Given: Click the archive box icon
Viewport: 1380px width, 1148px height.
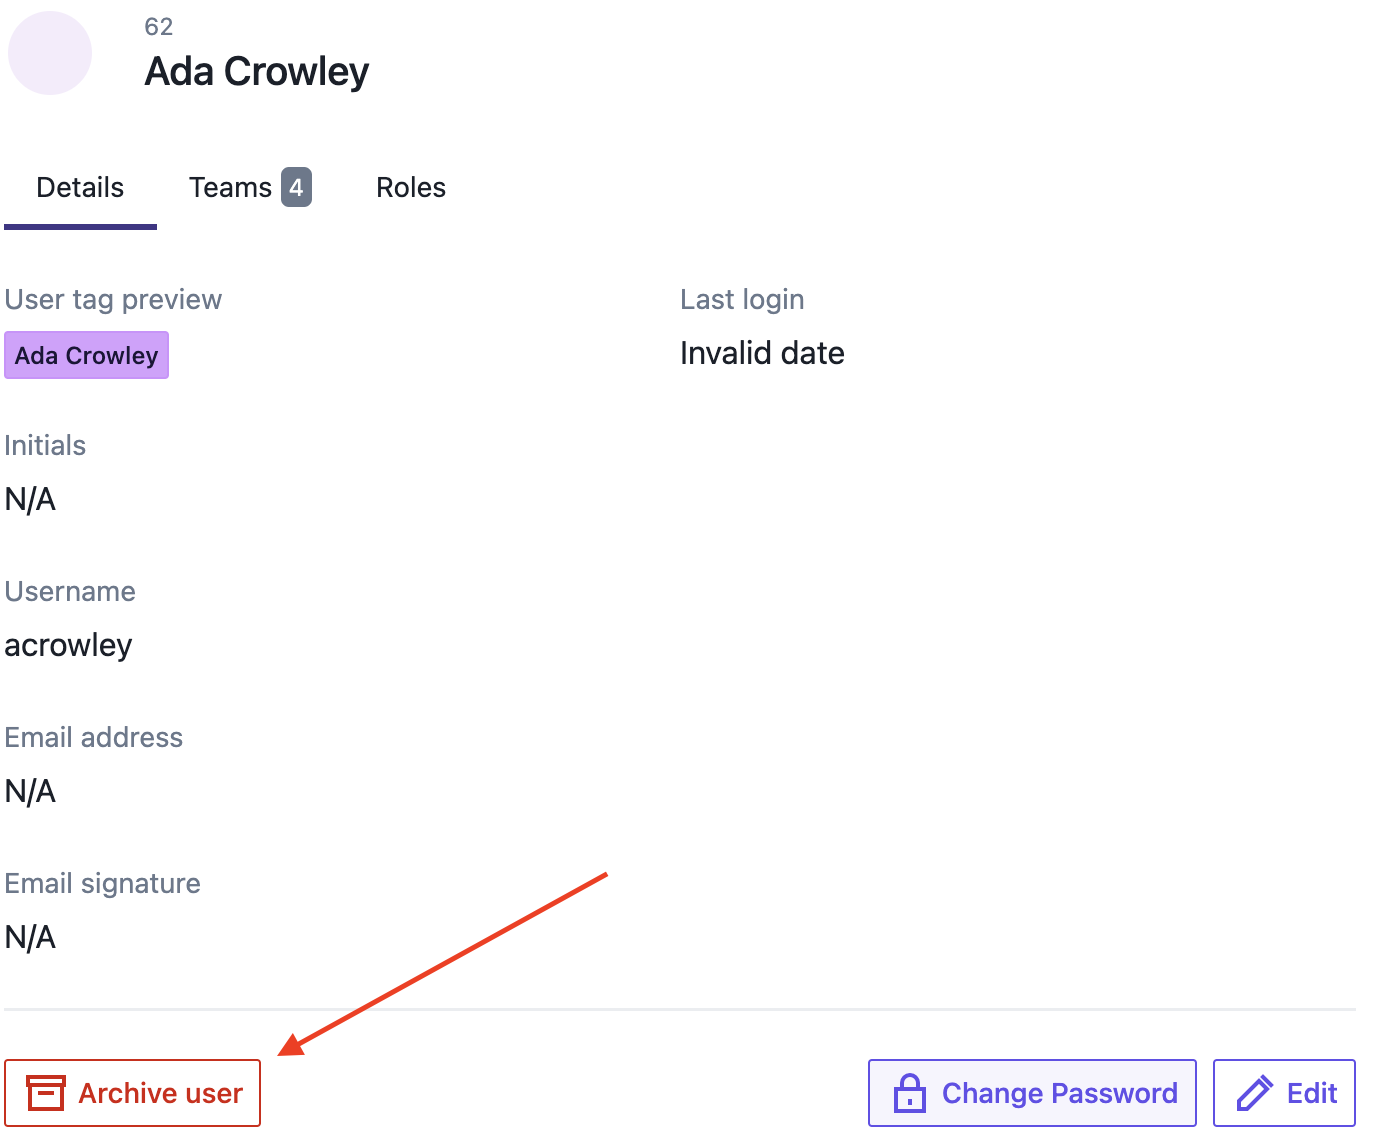Looking at the screenshot, I should (46, 1093).
